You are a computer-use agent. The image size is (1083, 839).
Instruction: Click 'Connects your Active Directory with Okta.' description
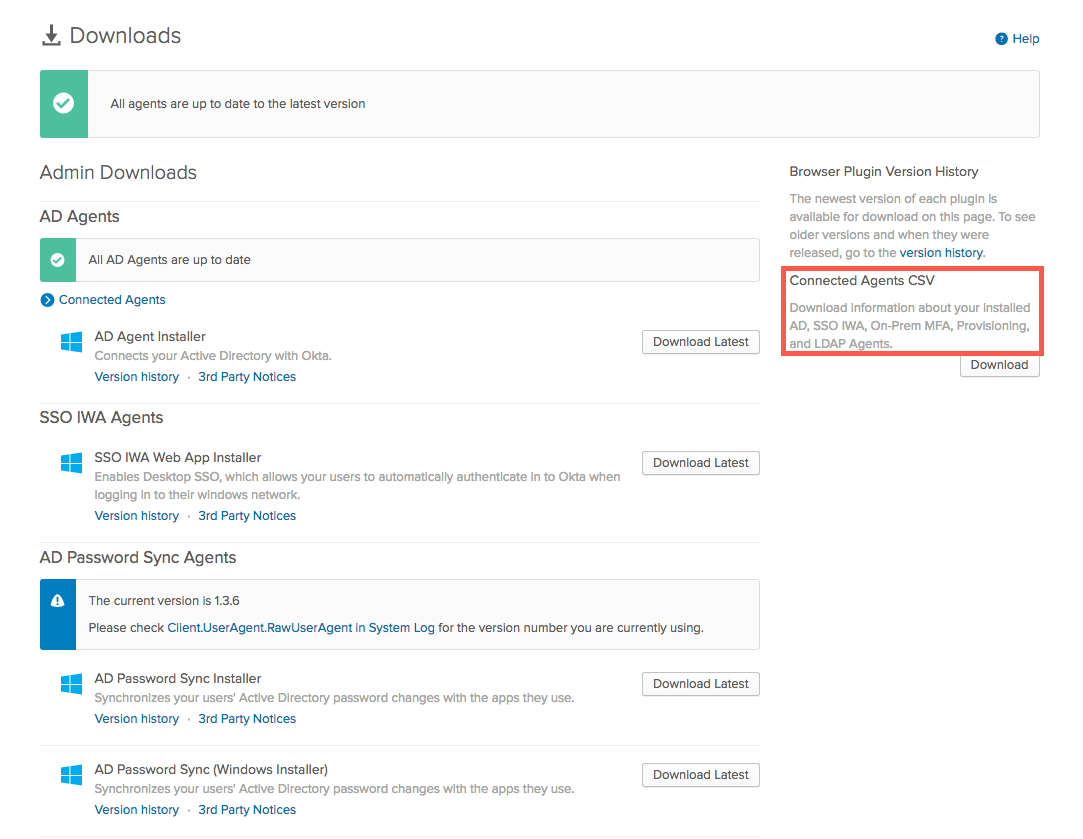coord(213,356)
